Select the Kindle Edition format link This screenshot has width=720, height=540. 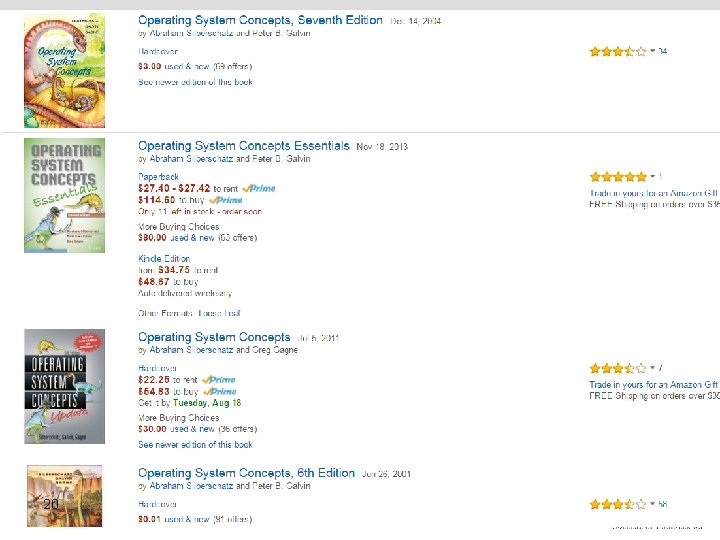click(x=164, y=259)
